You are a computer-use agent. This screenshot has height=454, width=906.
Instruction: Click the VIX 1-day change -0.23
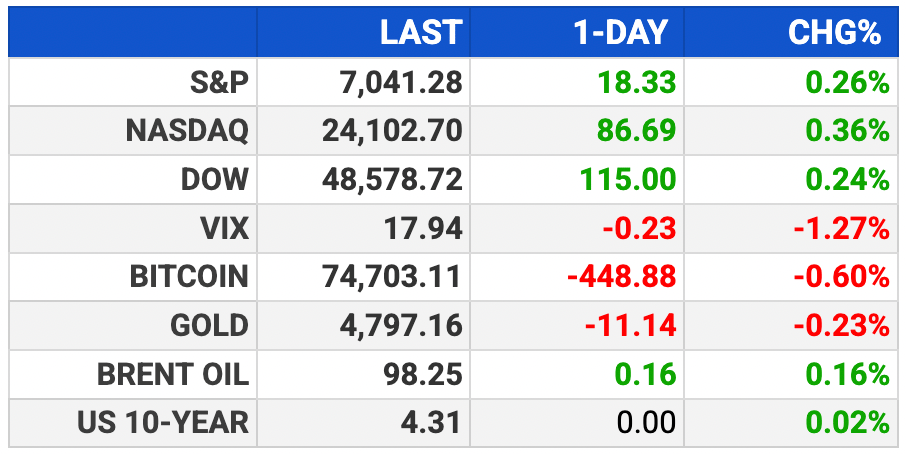coord(639,229)
